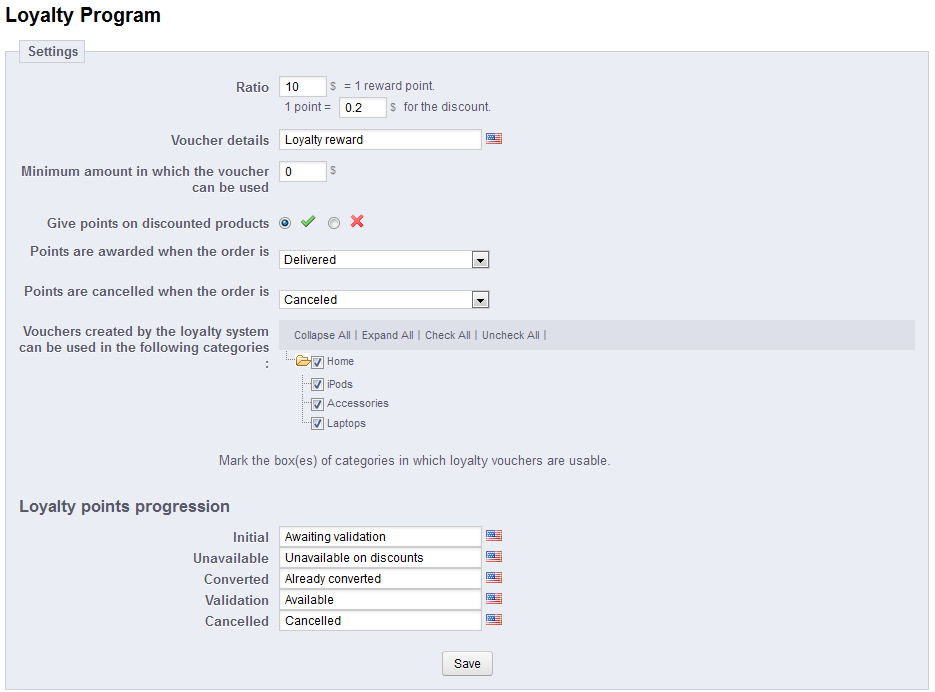Click the flag icon beside Unavailable field

494,557
